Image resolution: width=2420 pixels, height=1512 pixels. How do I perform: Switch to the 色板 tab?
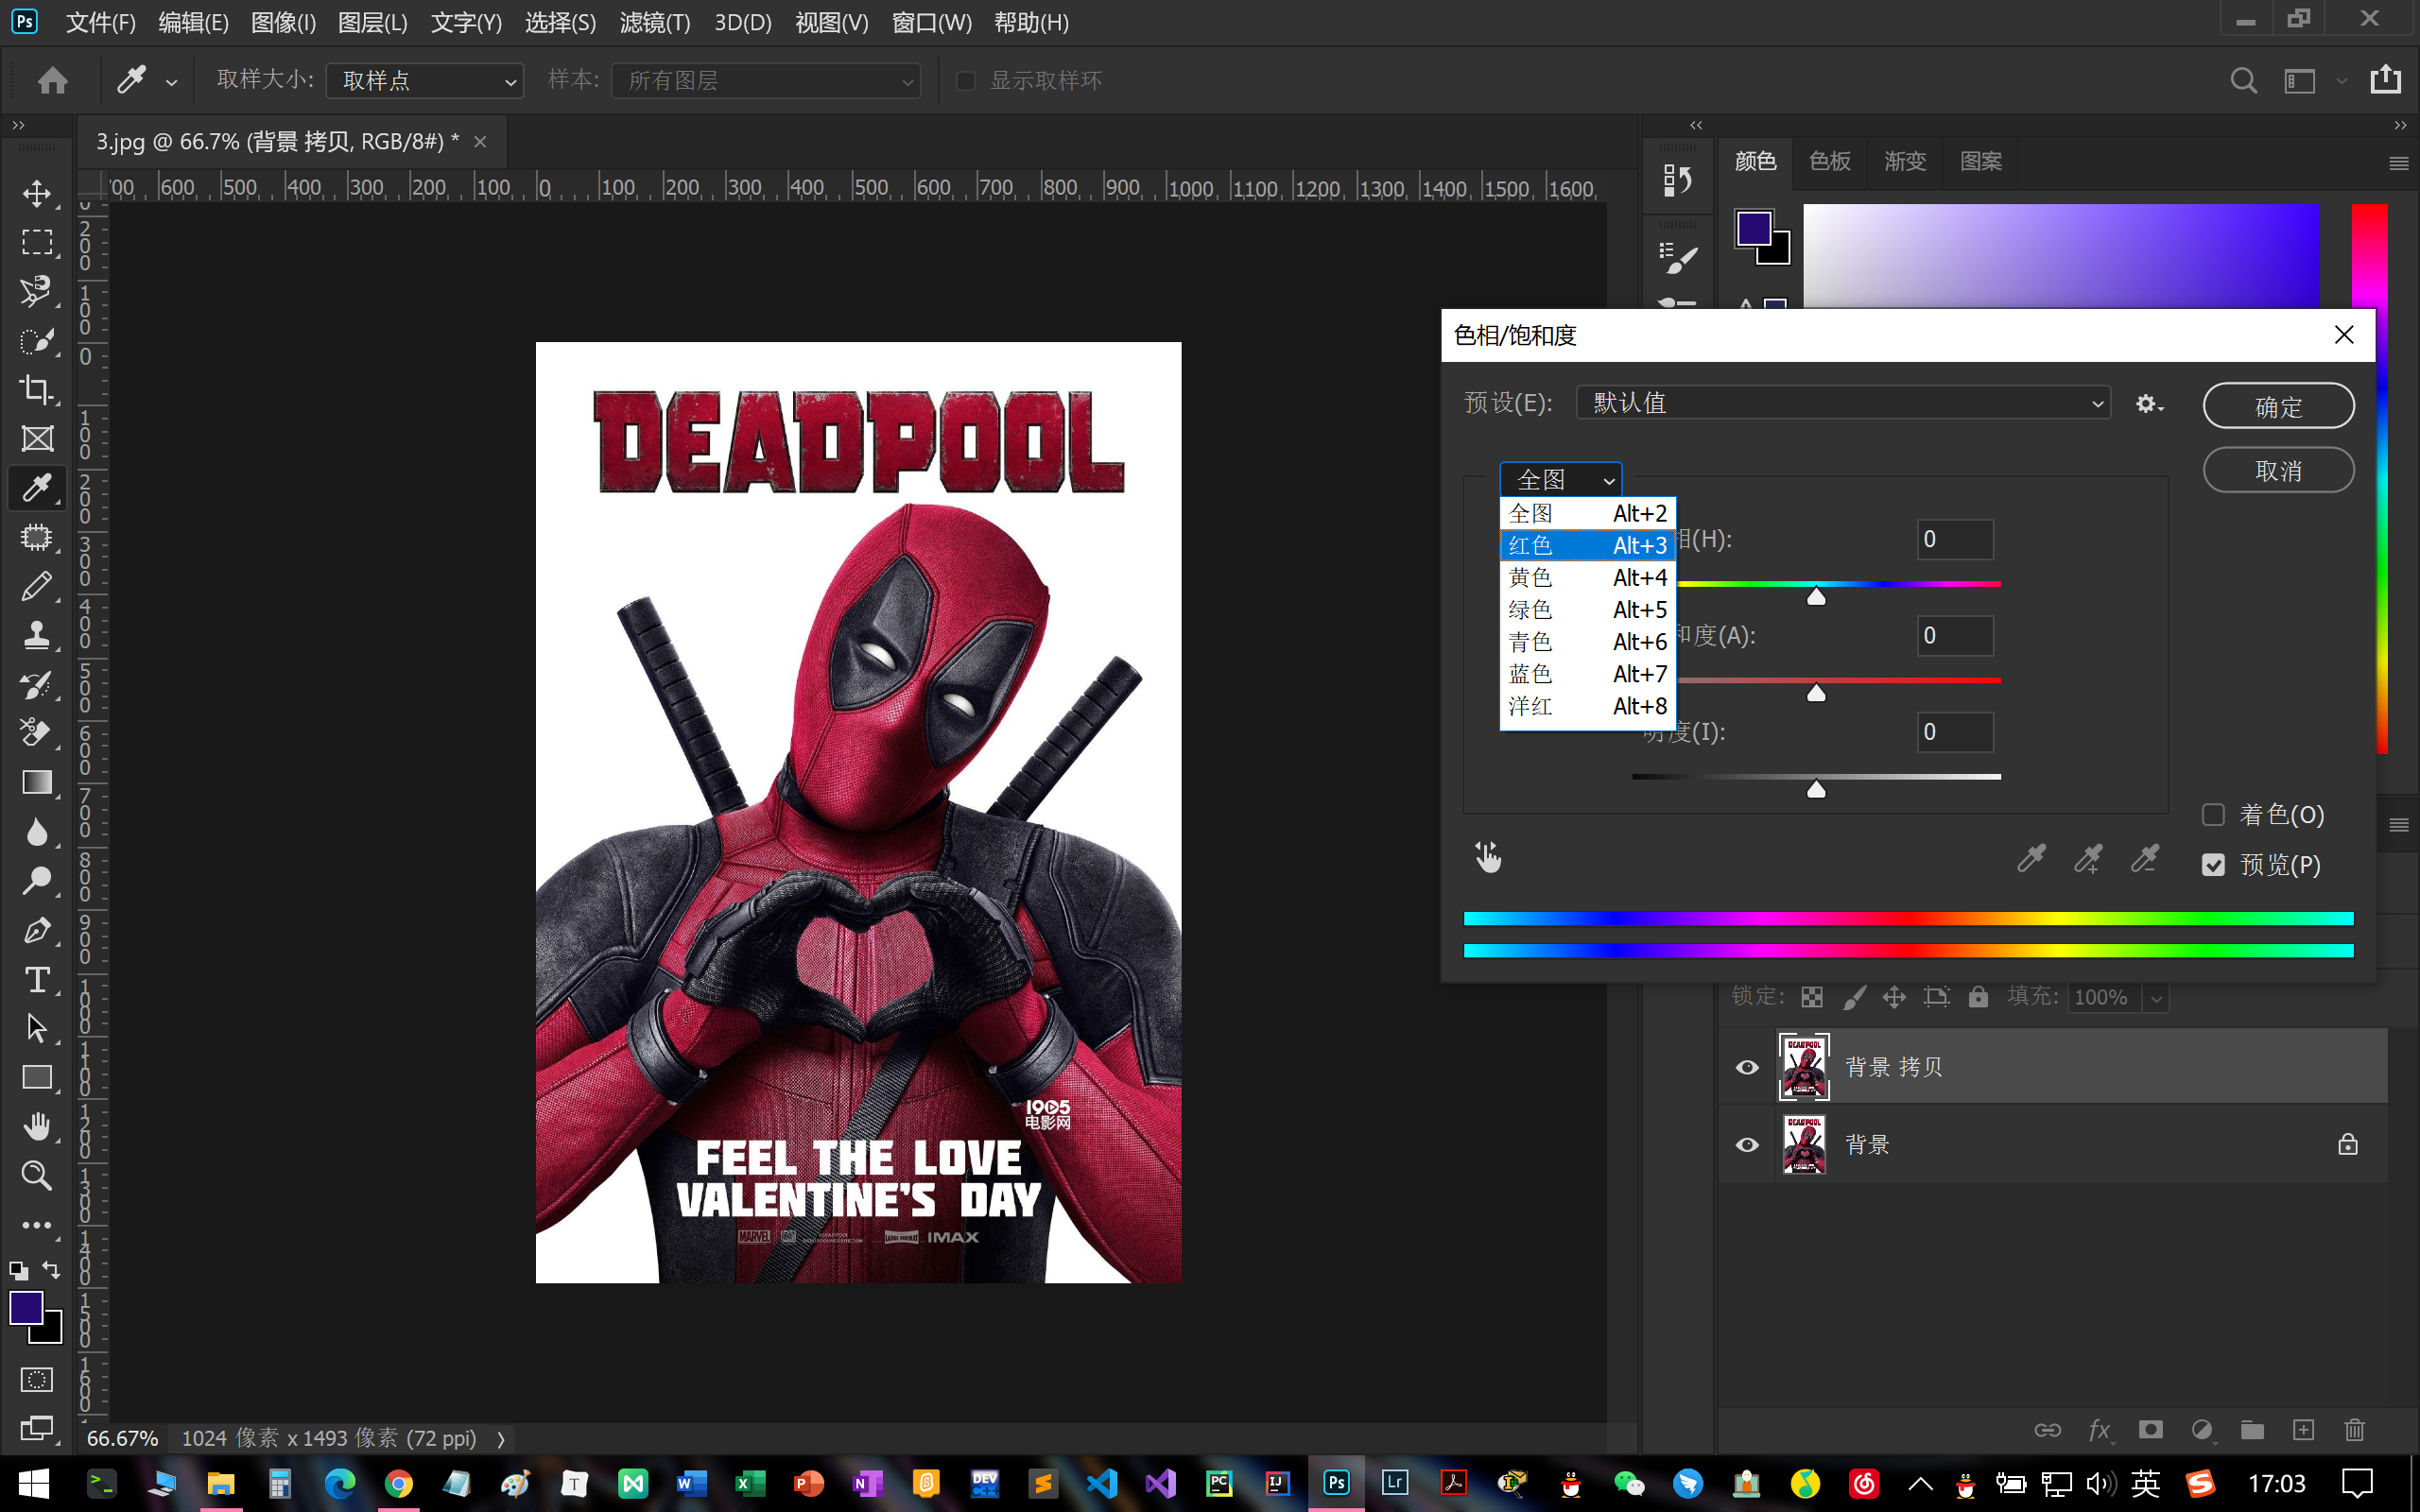coord(1829,161)
